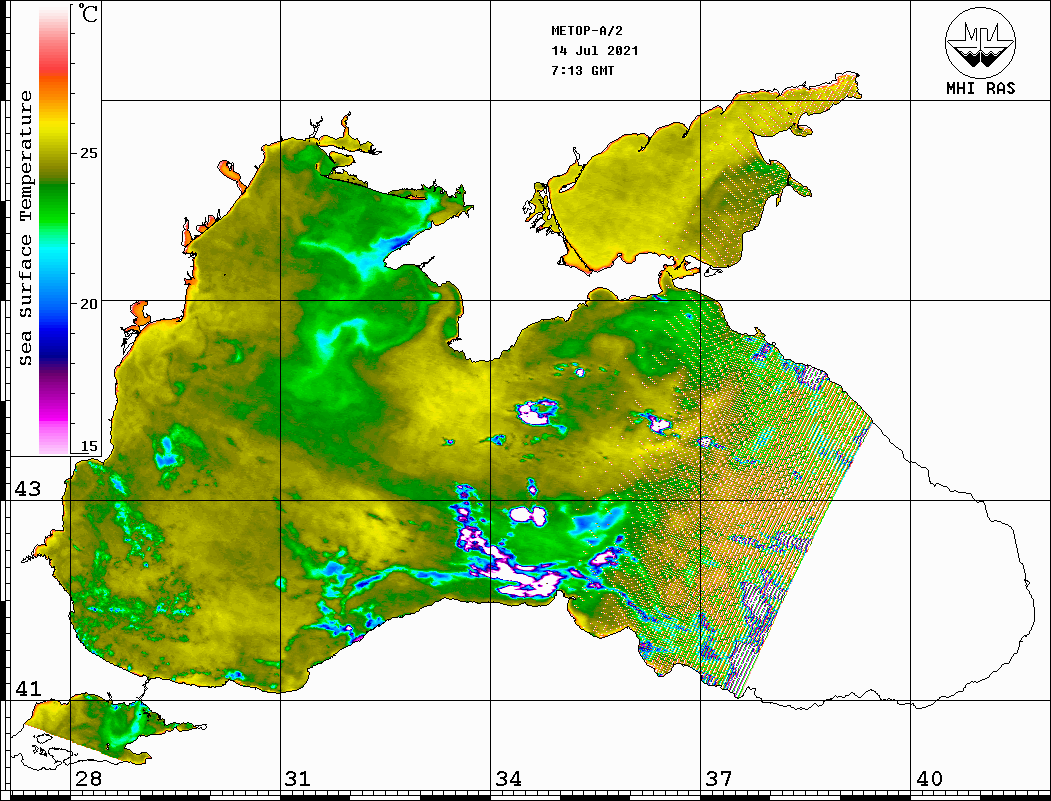
Task: Click the 'MHI RAS' text label
Action: point(981,88)
